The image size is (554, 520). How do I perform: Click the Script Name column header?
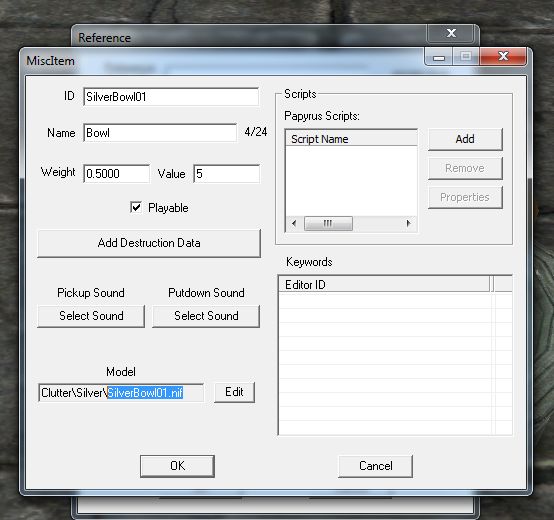[351, 139]
